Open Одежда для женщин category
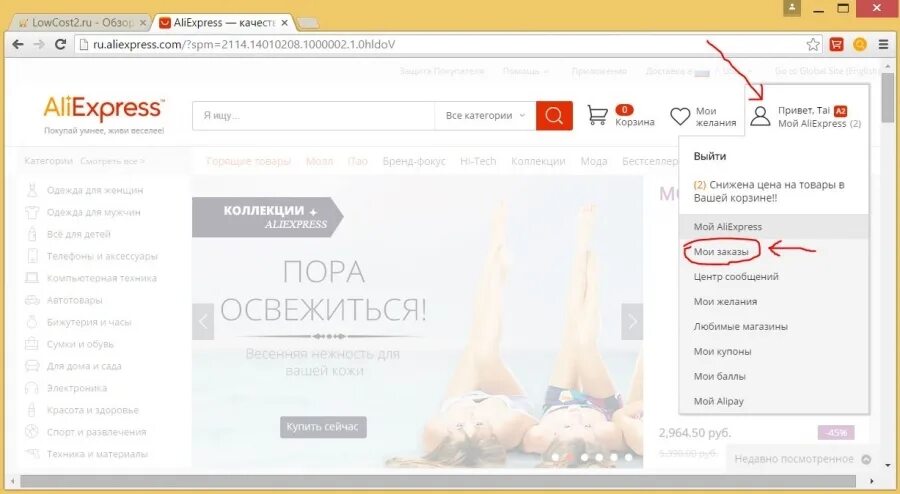 (x=95, y=190)
